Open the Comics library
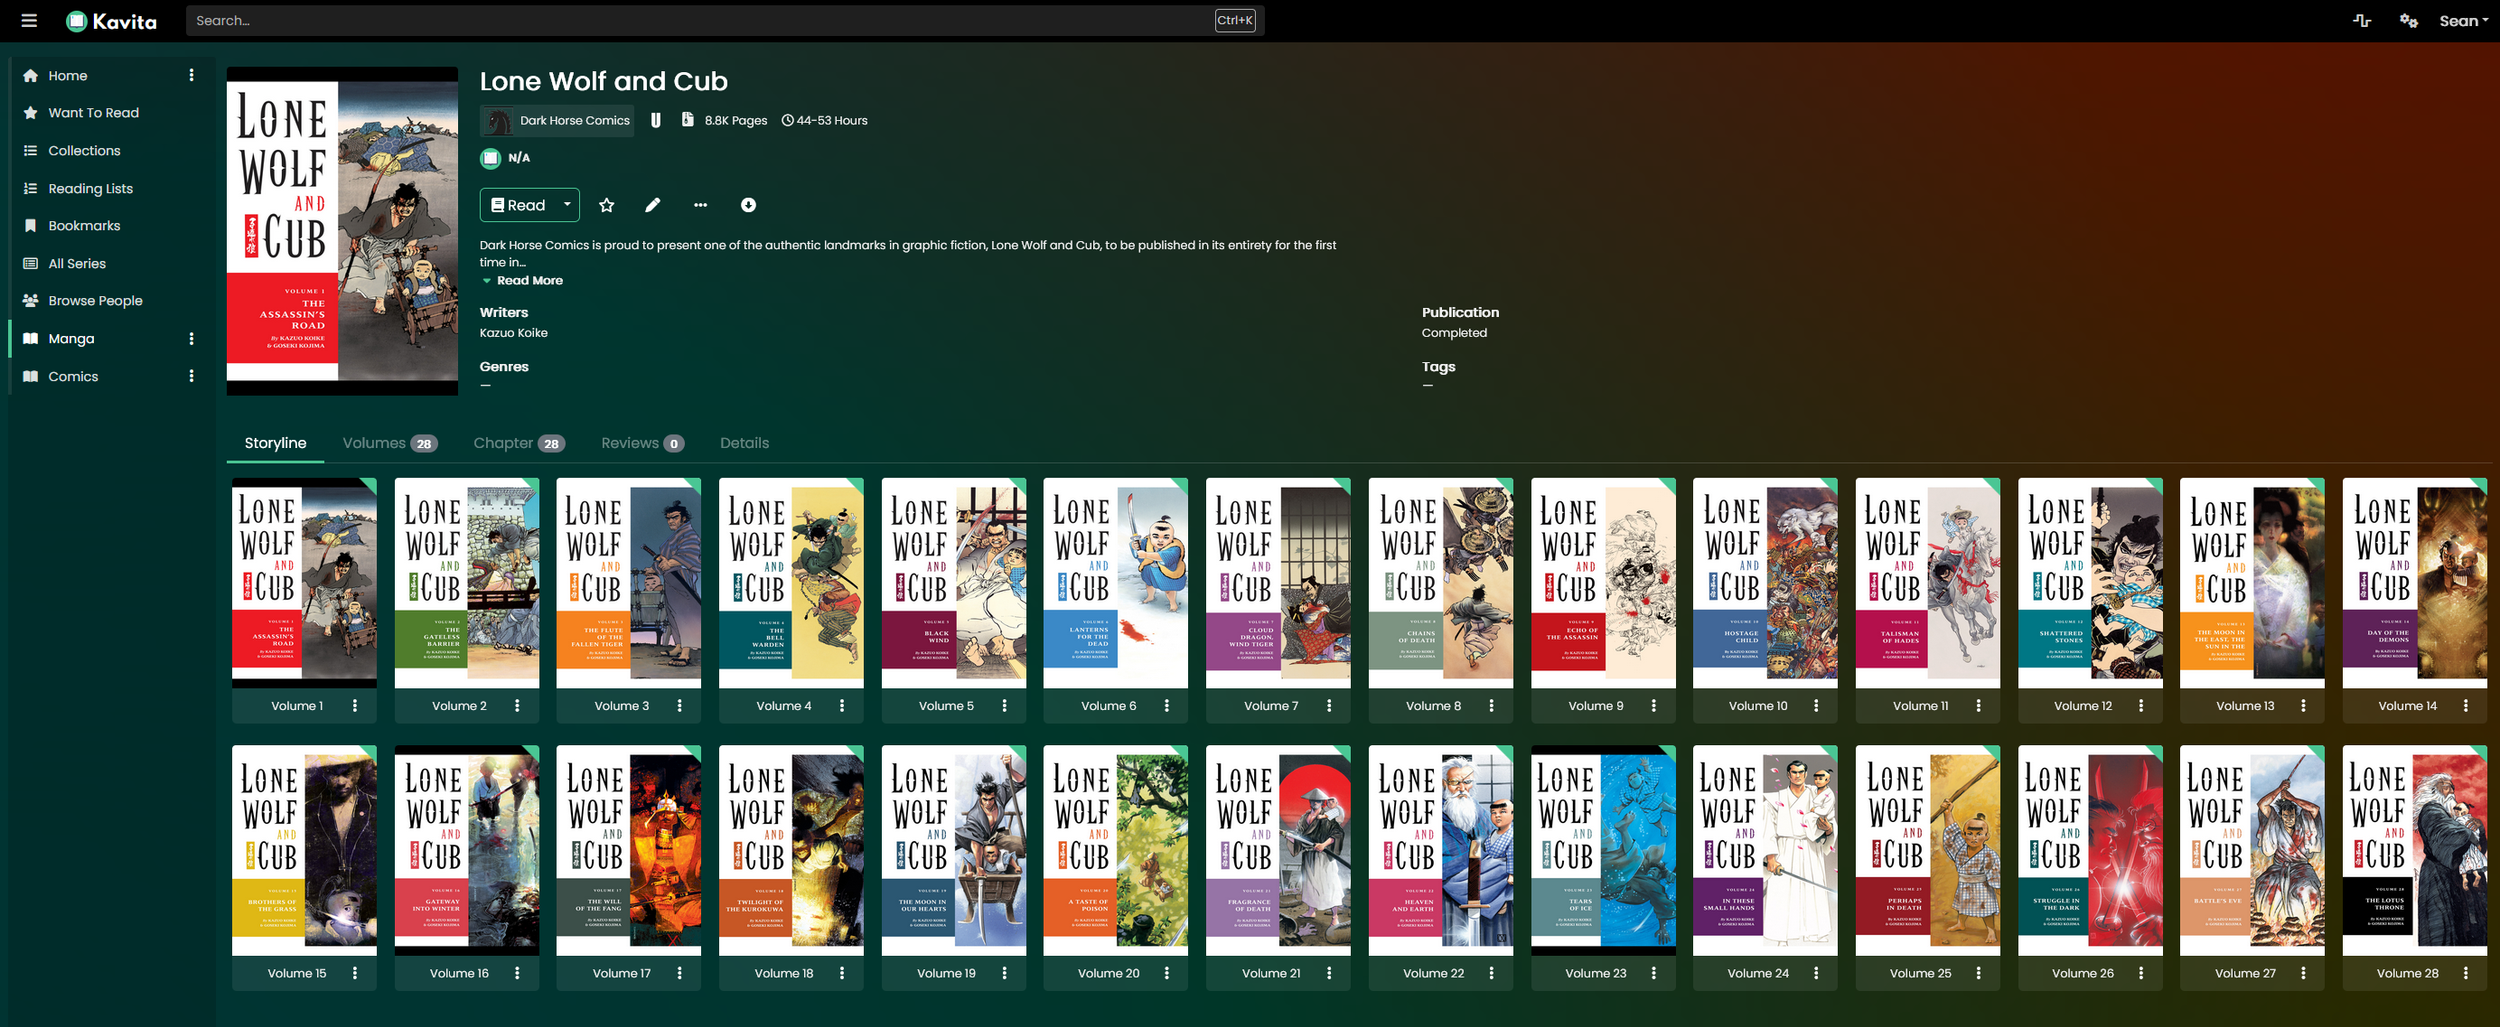 [x=73, y=377]
